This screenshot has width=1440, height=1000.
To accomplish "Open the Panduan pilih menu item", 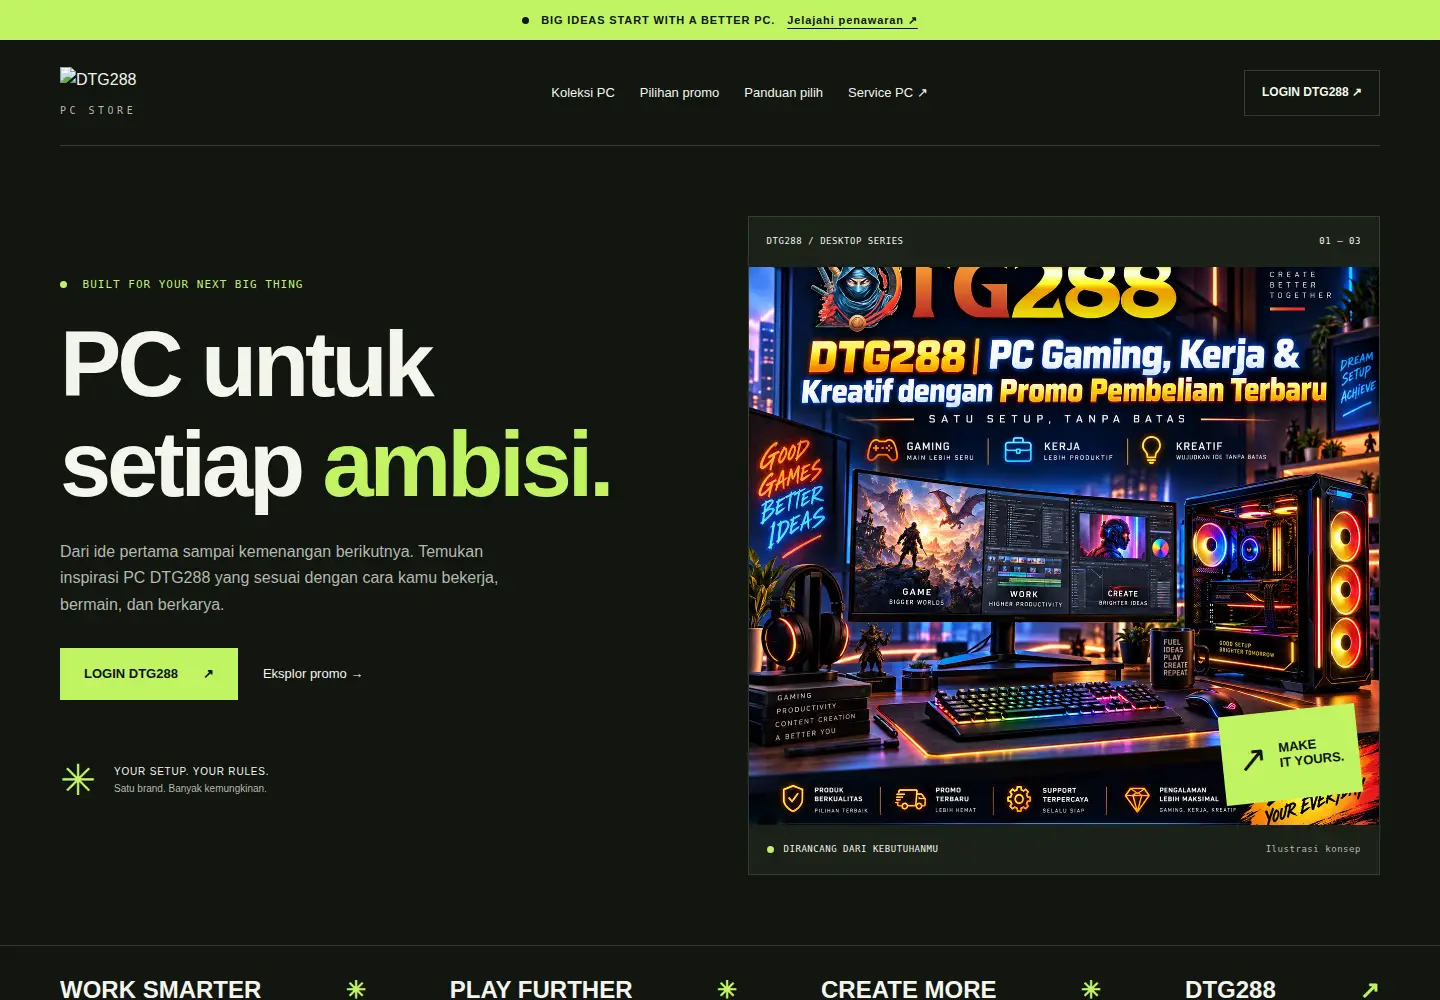I will pos(783,92).
